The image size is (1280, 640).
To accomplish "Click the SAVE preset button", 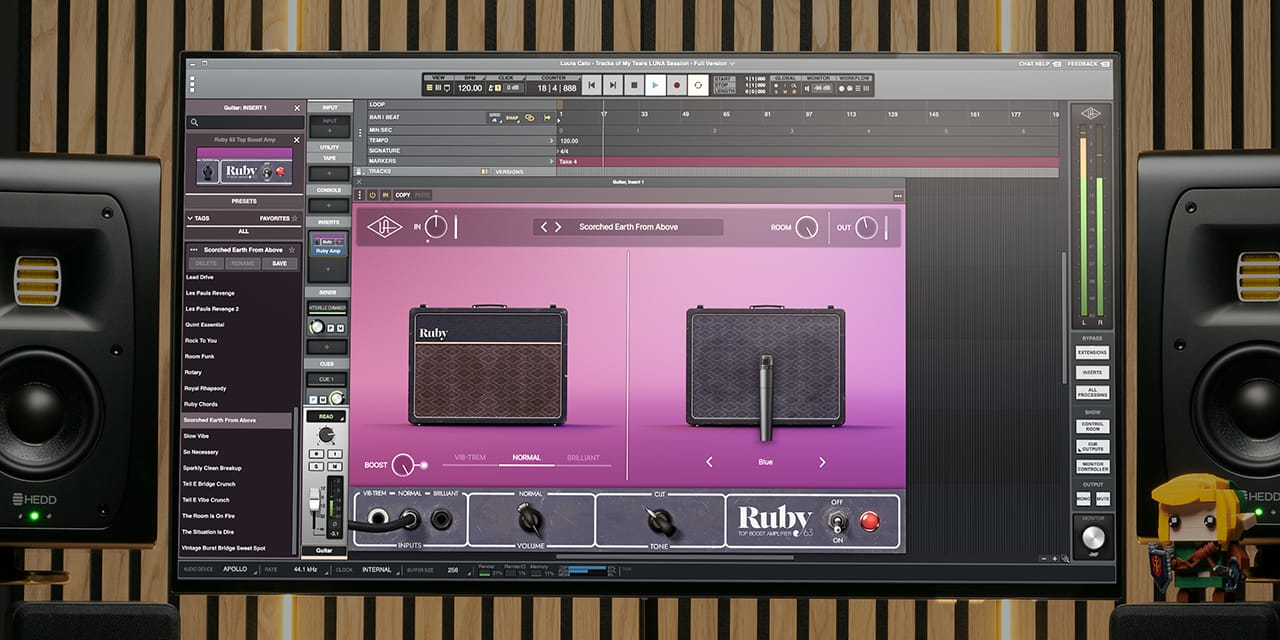I will [279, 264].
